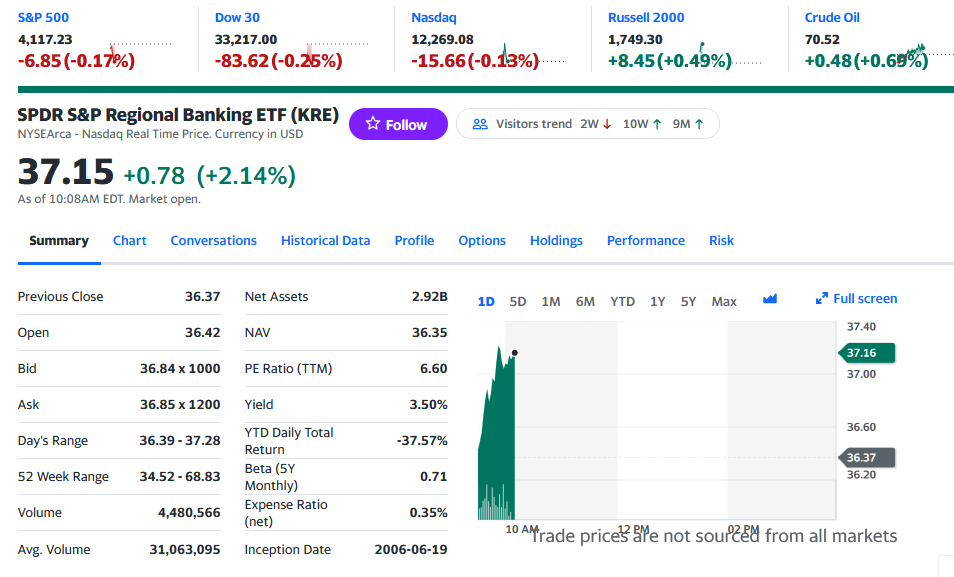Click the SPDR S&P Regional Banking ETF title

(178, 114)
